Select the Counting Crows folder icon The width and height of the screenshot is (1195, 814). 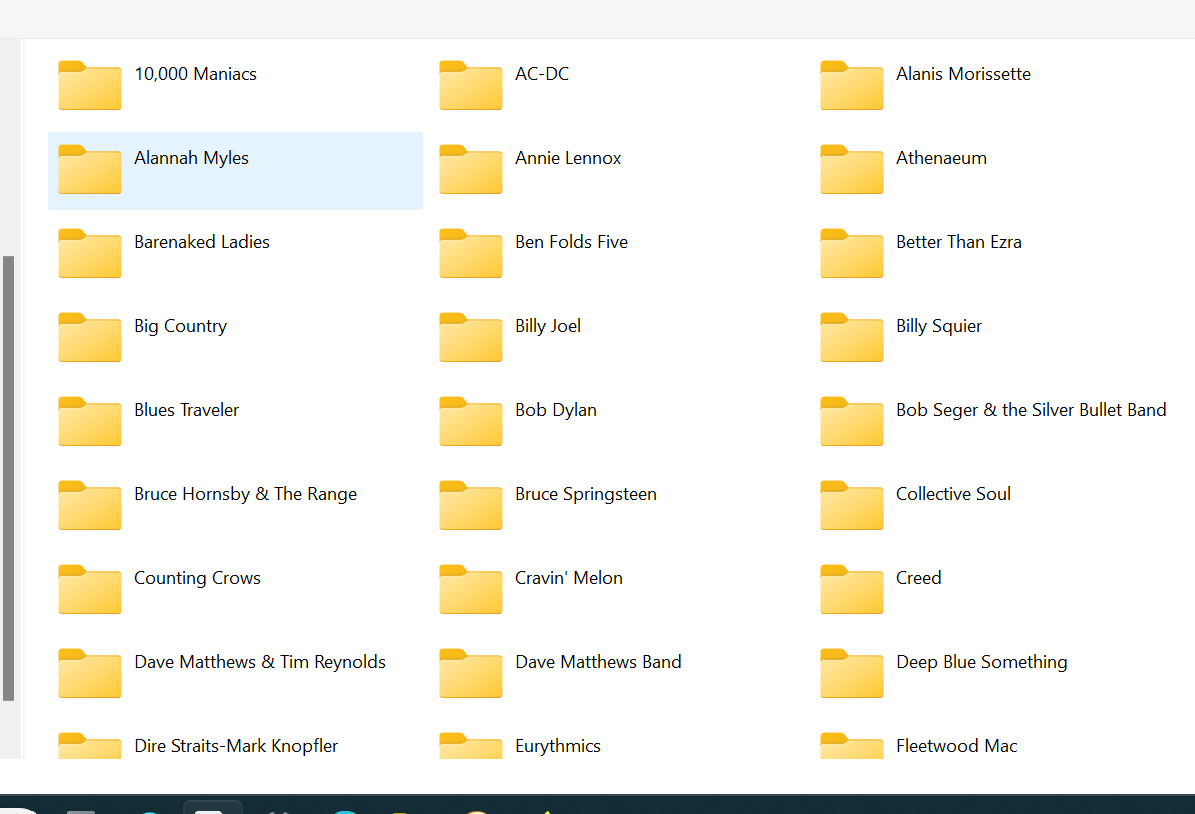point(90,589)
